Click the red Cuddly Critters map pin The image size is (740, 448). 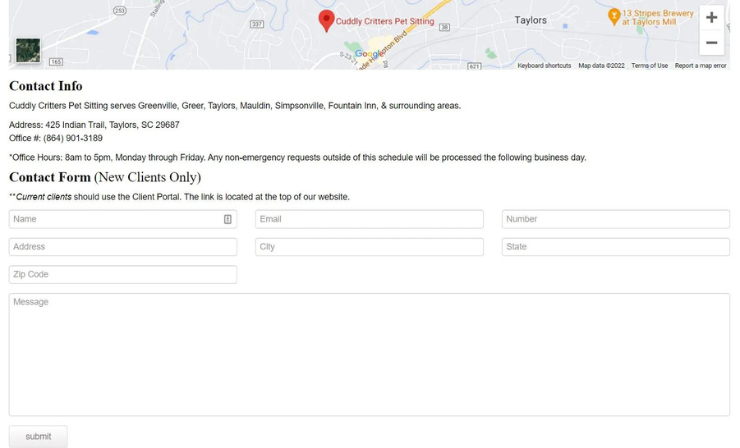tap(326, 19)
